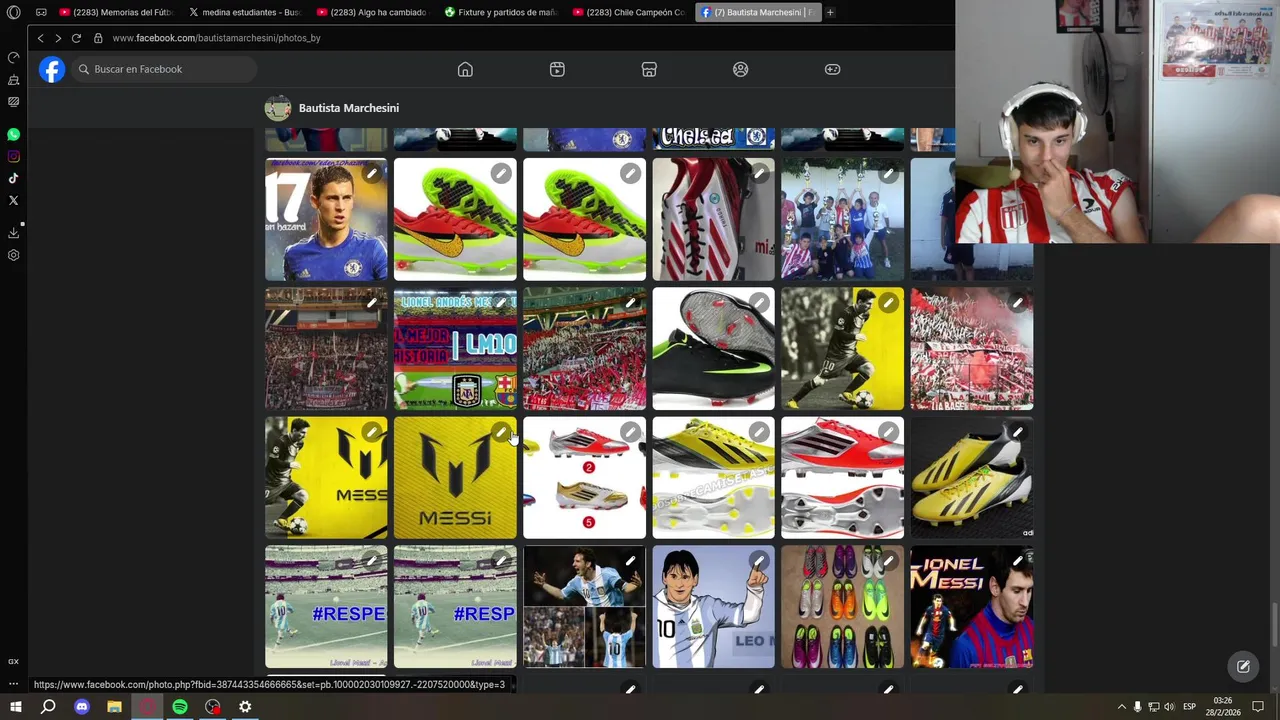Select the Bautista Marchesini Facebook tab
The height and width of the screenshot is (720, 1280).
(x=757, y=13)
